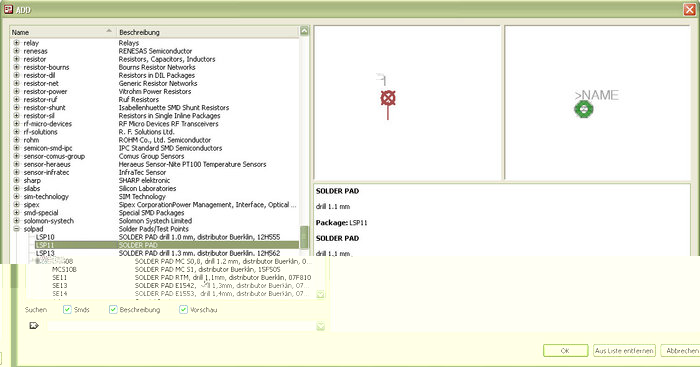Close the ADD dialog window
This screenshot has width=700, height=367.
690,9
